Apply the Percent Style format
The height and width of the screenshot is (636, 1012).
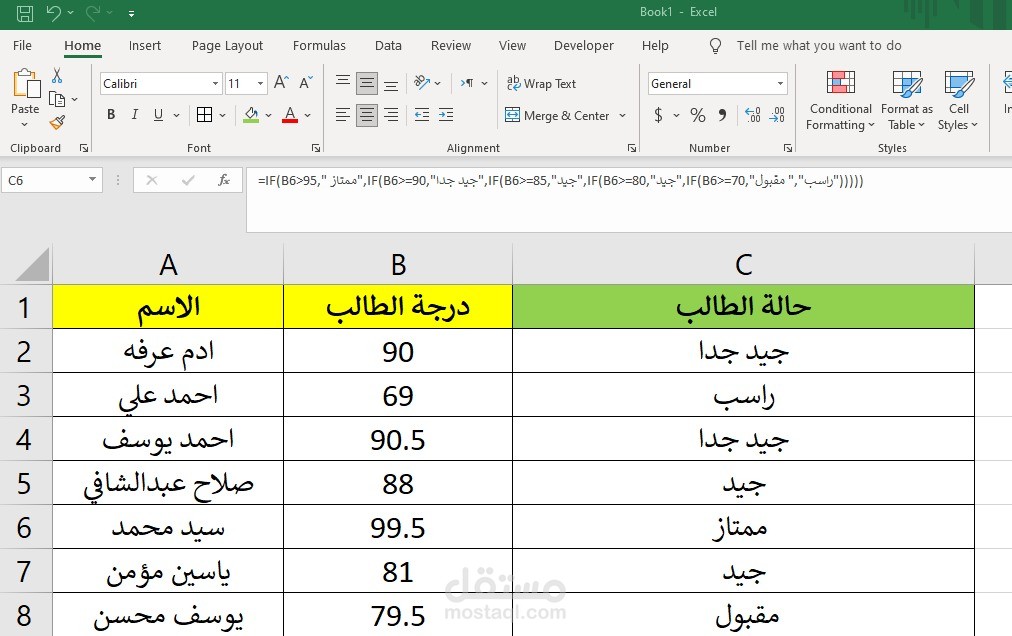coord(697,115)
